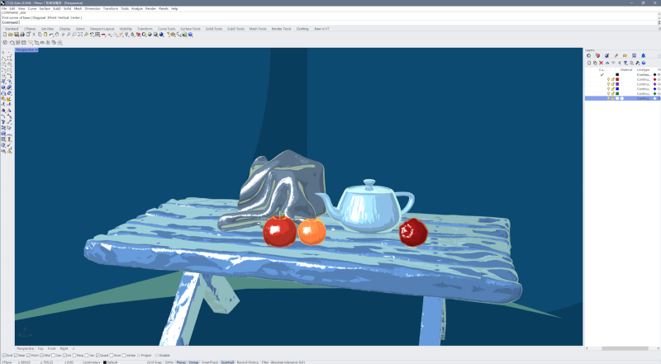This screenshot has width=661, height=364.
Task: Click the blue Help icon ending Standard toolbar
Action: coord(190,35)
